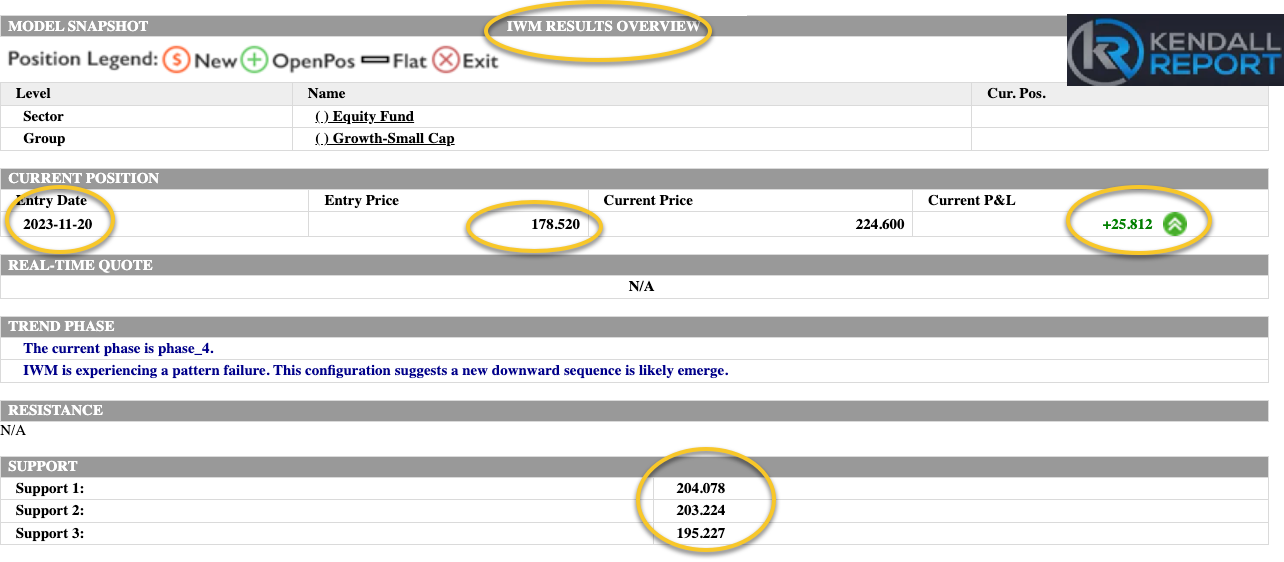
Task: Click the Support 2 label
Action: click(50, 511)
